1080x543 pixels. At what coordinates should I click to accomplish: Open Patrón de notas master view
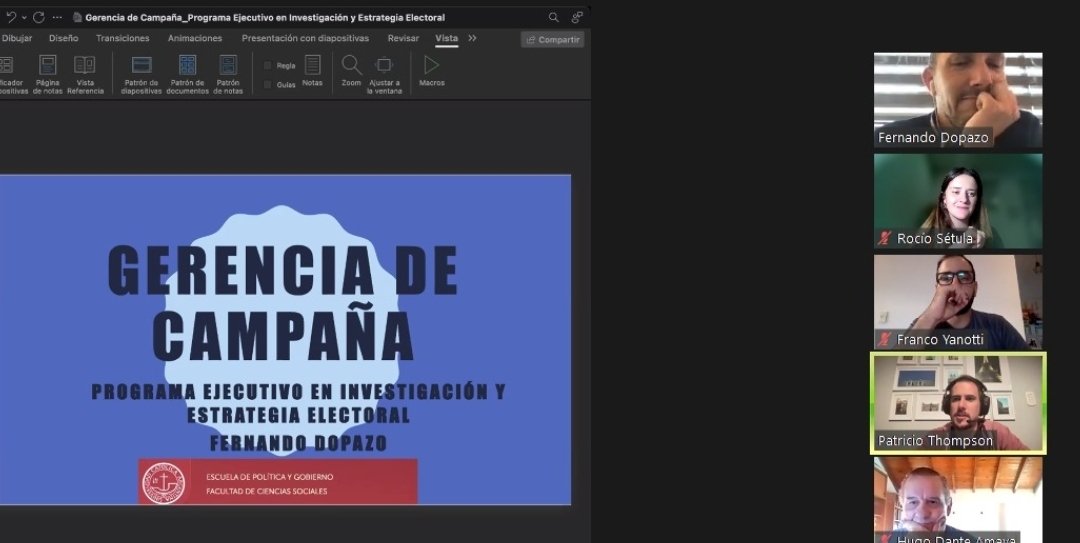pyautogui.click(x=228, y=74)
